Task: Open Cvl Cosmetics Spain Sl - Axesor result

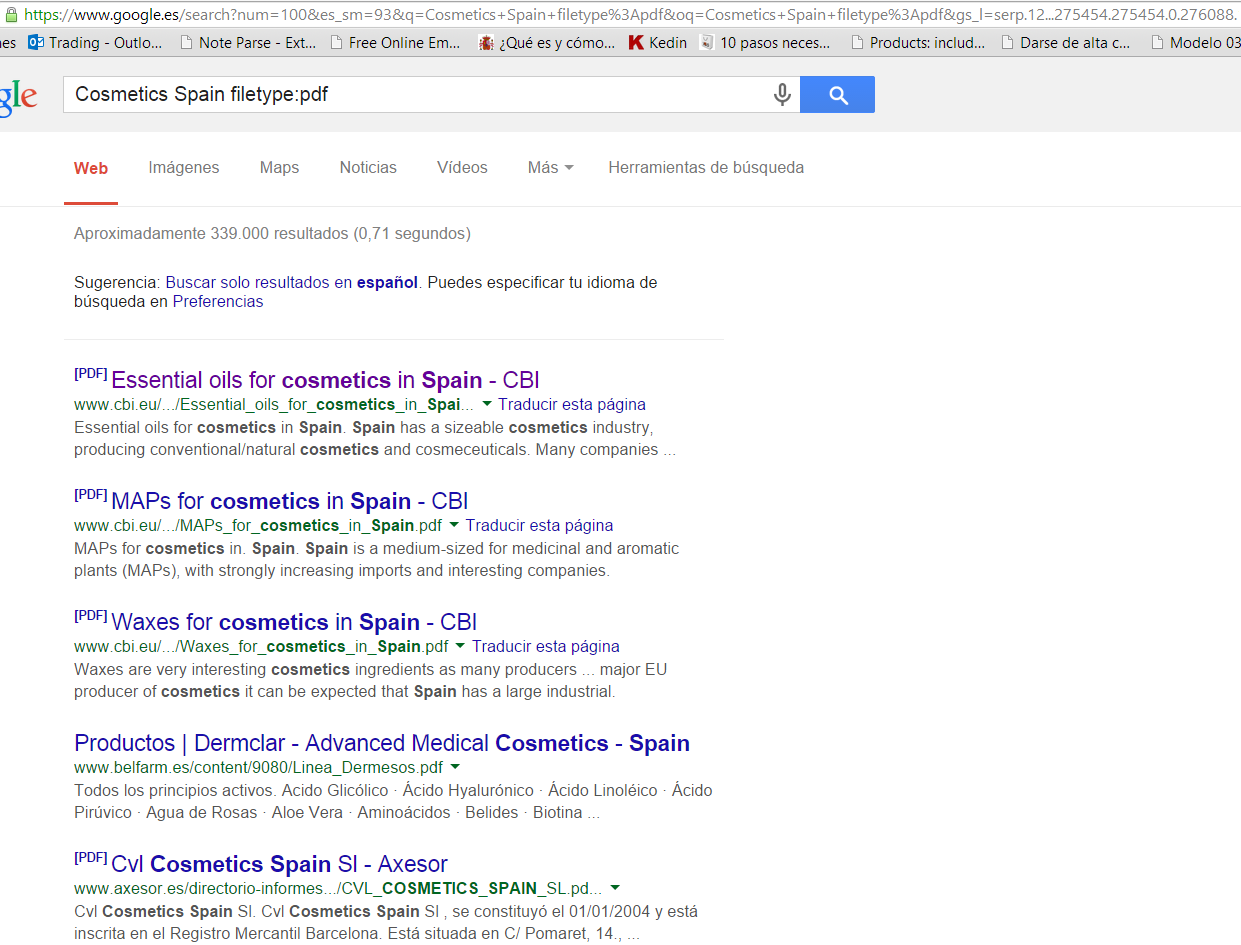Action: pyautogui.click(x=279, y=864)
